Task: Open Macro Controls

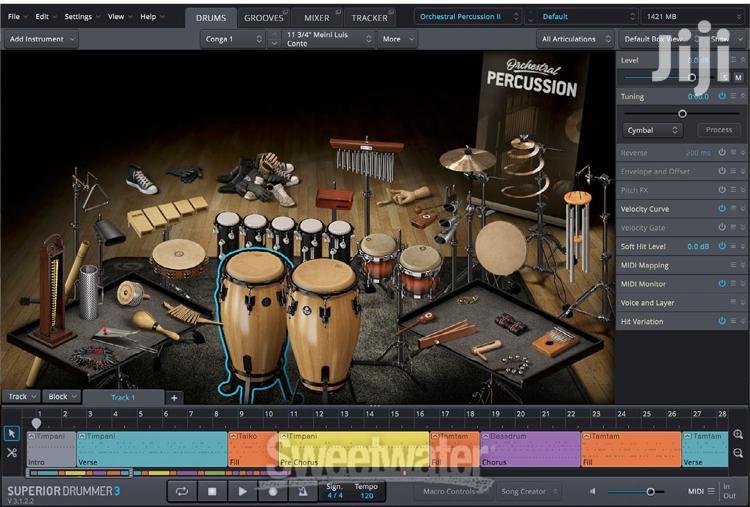Action: [450, 491]
